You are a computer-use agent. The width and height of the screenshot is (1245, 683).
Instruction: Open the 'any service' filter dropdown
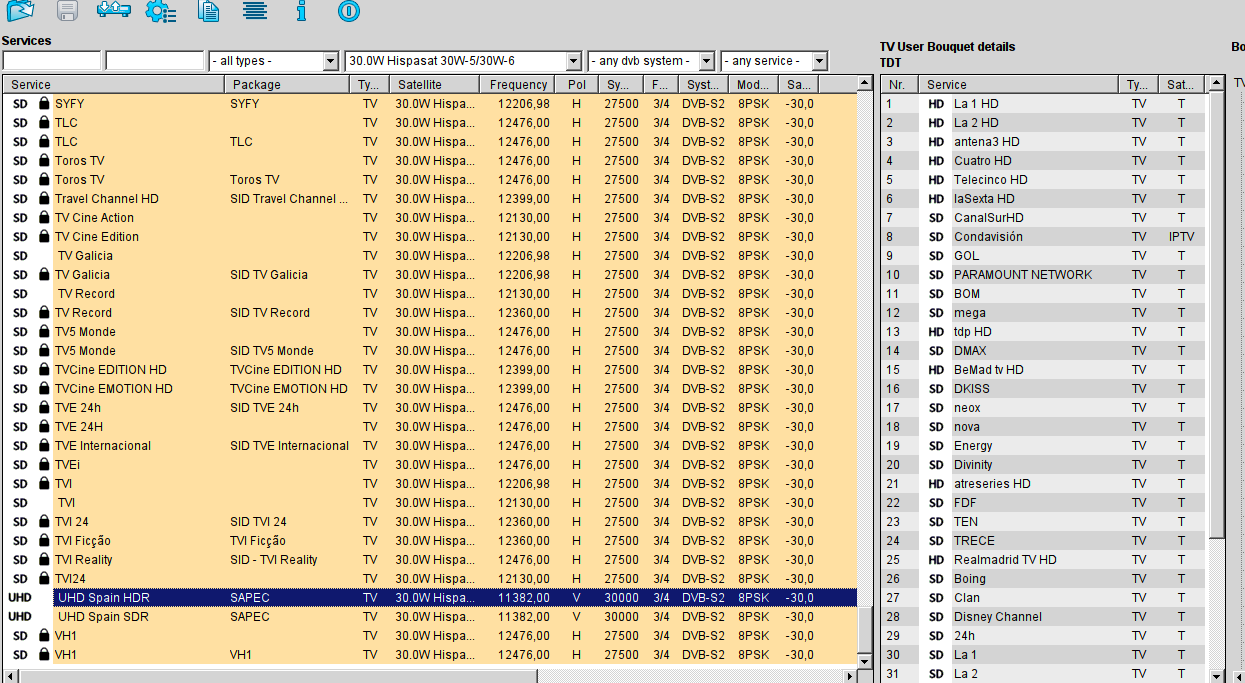[819, 62]
